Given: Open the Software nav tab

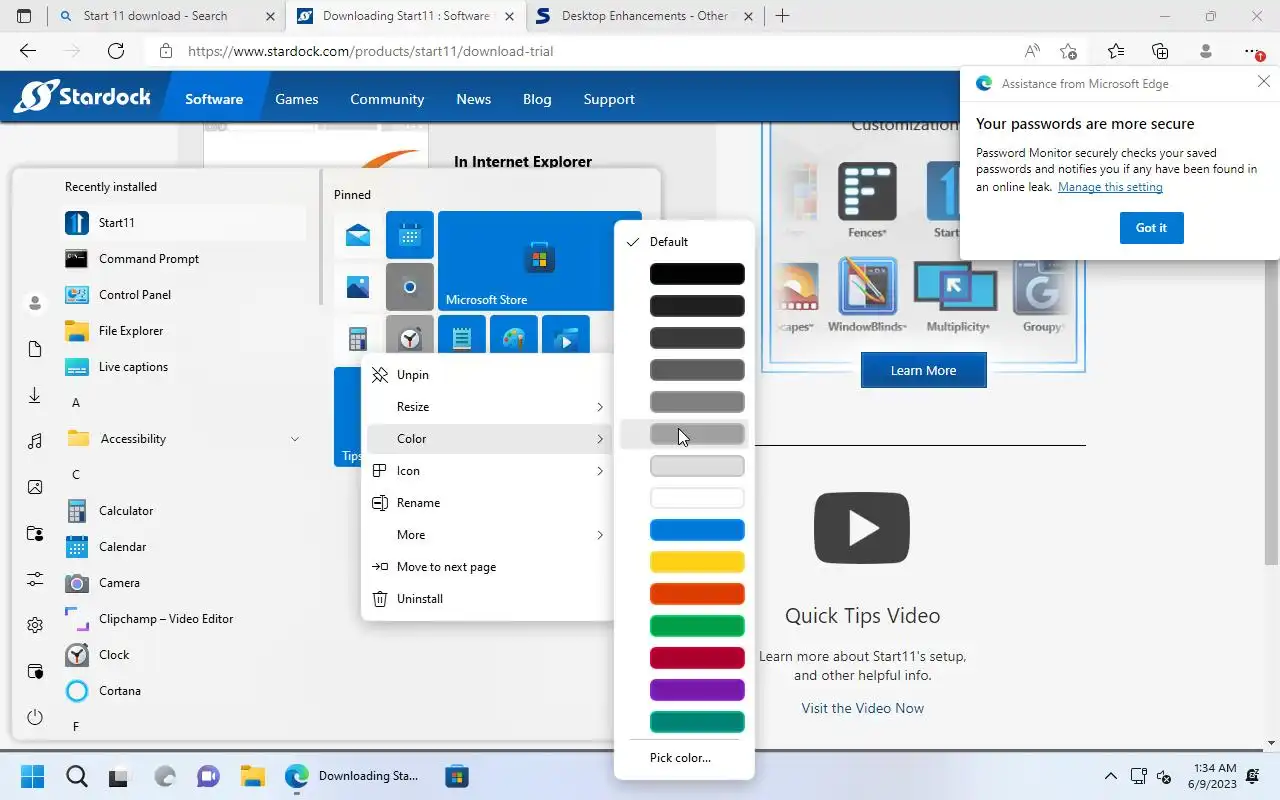Looking at the screenshot, I should coord(214,99).
